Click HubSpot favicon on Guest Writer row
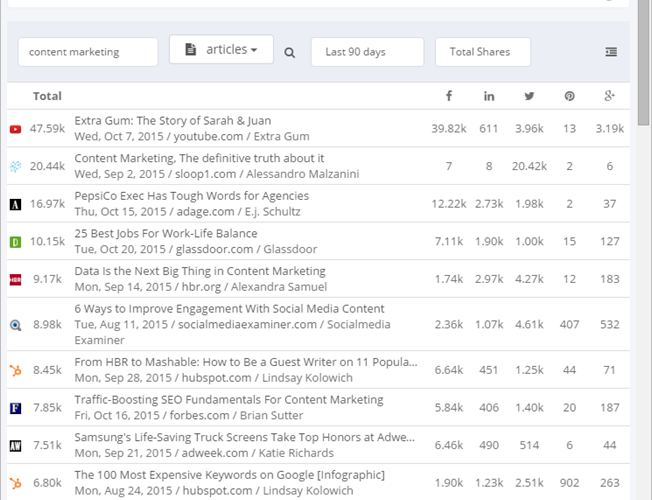 [x=15, y=370]
